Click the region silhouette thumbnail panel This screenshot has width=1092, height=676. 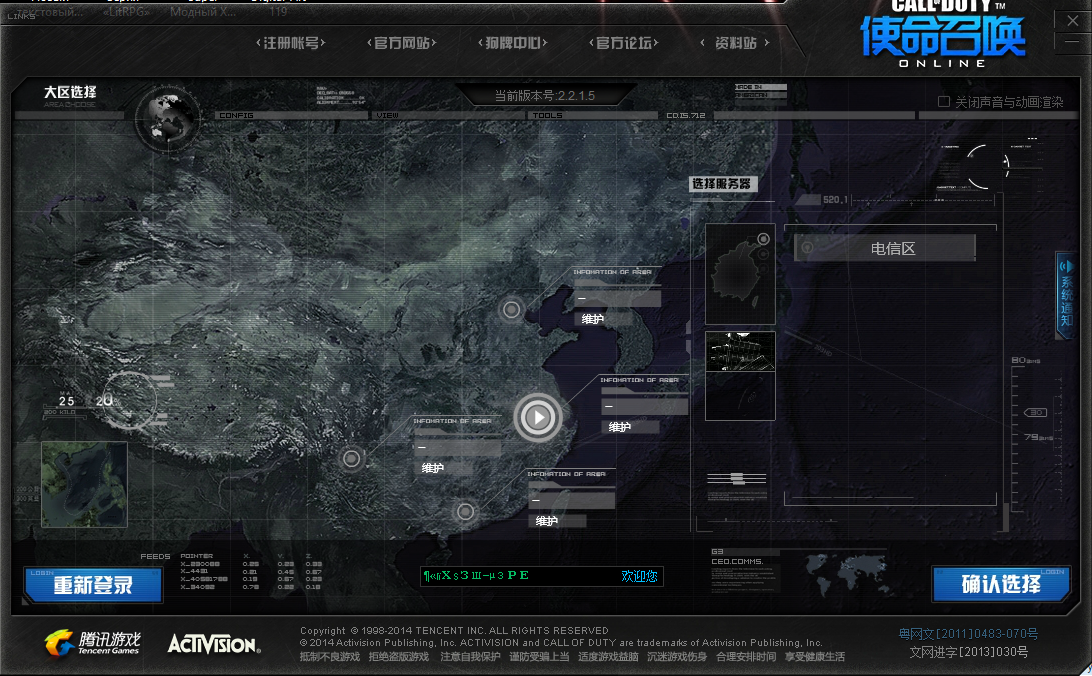[740, 274]
